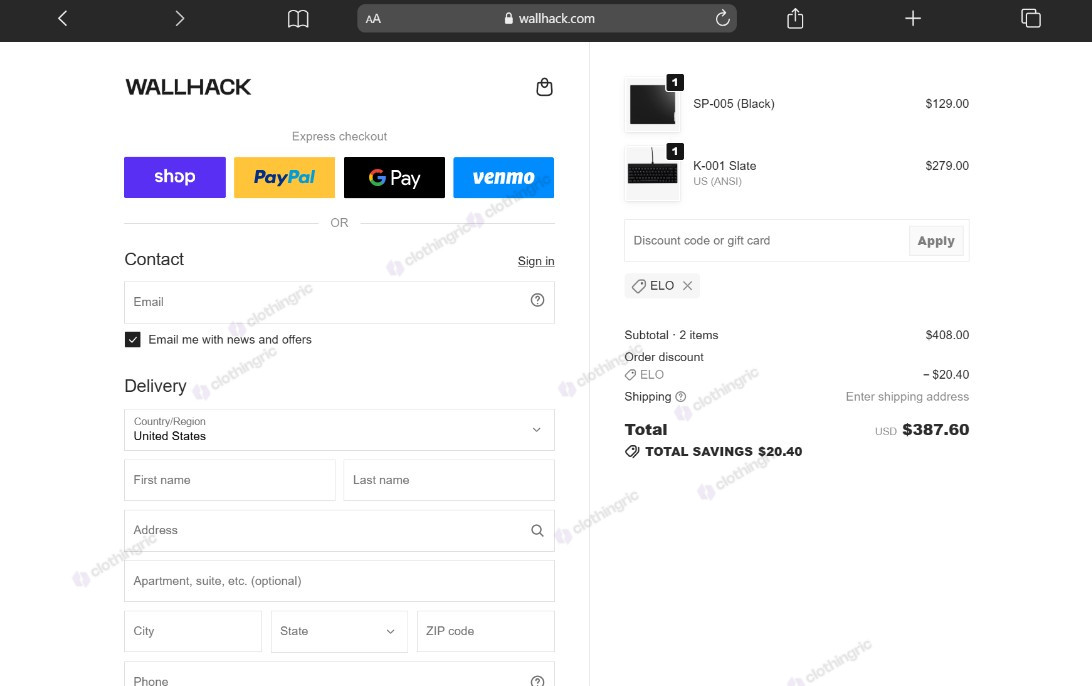Click the Last name field
This screenshot has height=686, width=1092.
[x=448, y=480]
